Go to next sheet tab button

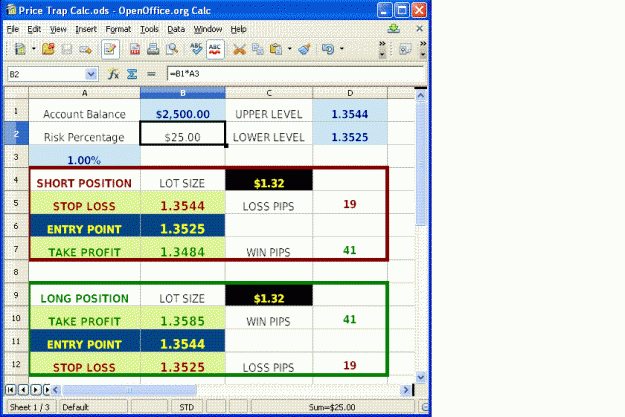point(36,389)
